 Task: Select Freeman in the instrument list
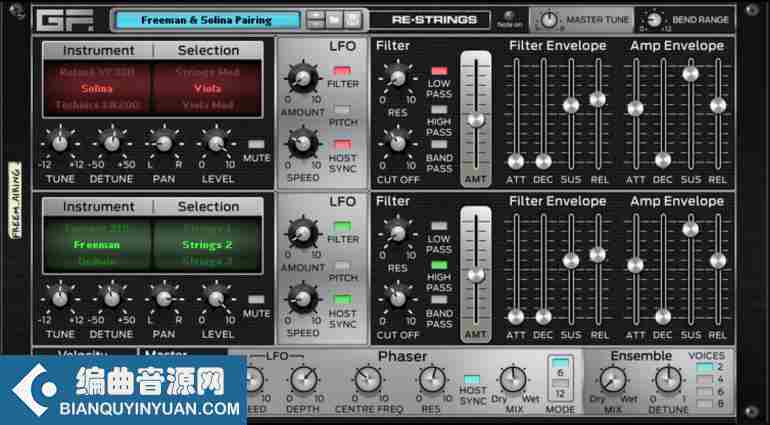pos(97,245)
